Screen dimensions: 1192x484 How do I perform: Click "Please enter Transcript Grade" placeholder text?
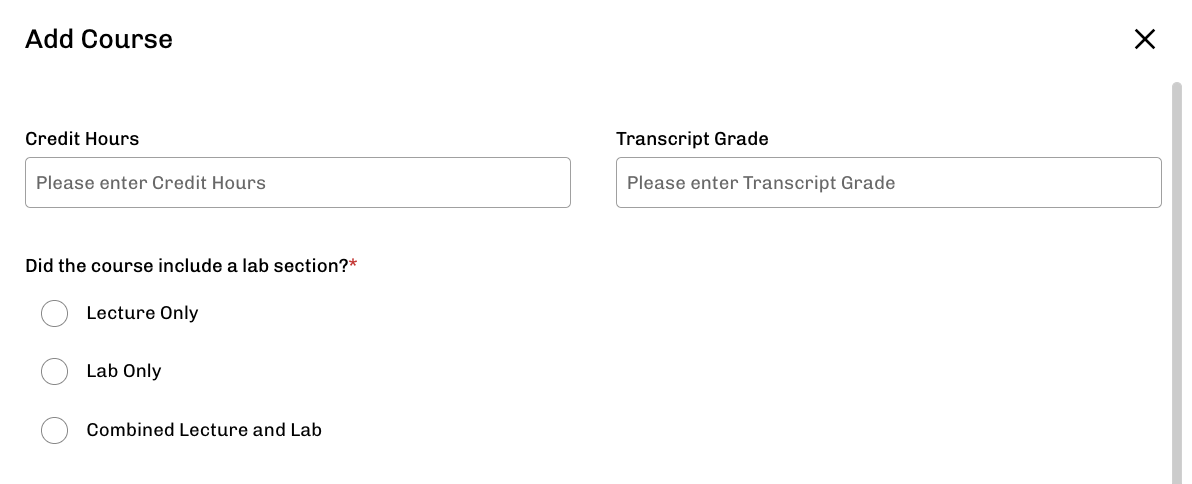(x=761, y=183)
